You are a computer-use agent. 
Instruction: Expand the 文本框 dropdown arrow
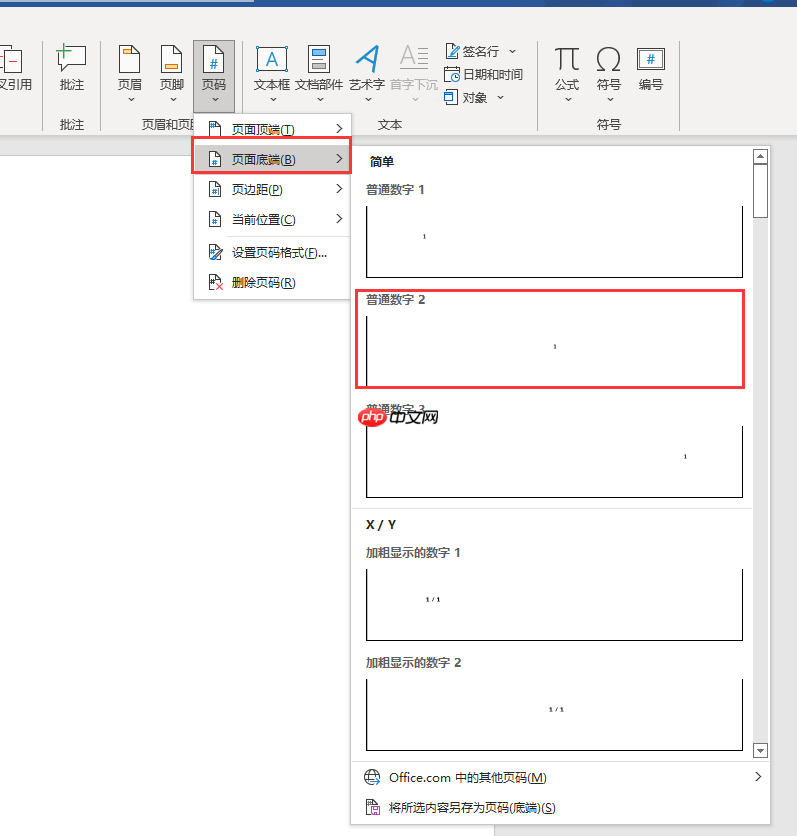[273, 99]
